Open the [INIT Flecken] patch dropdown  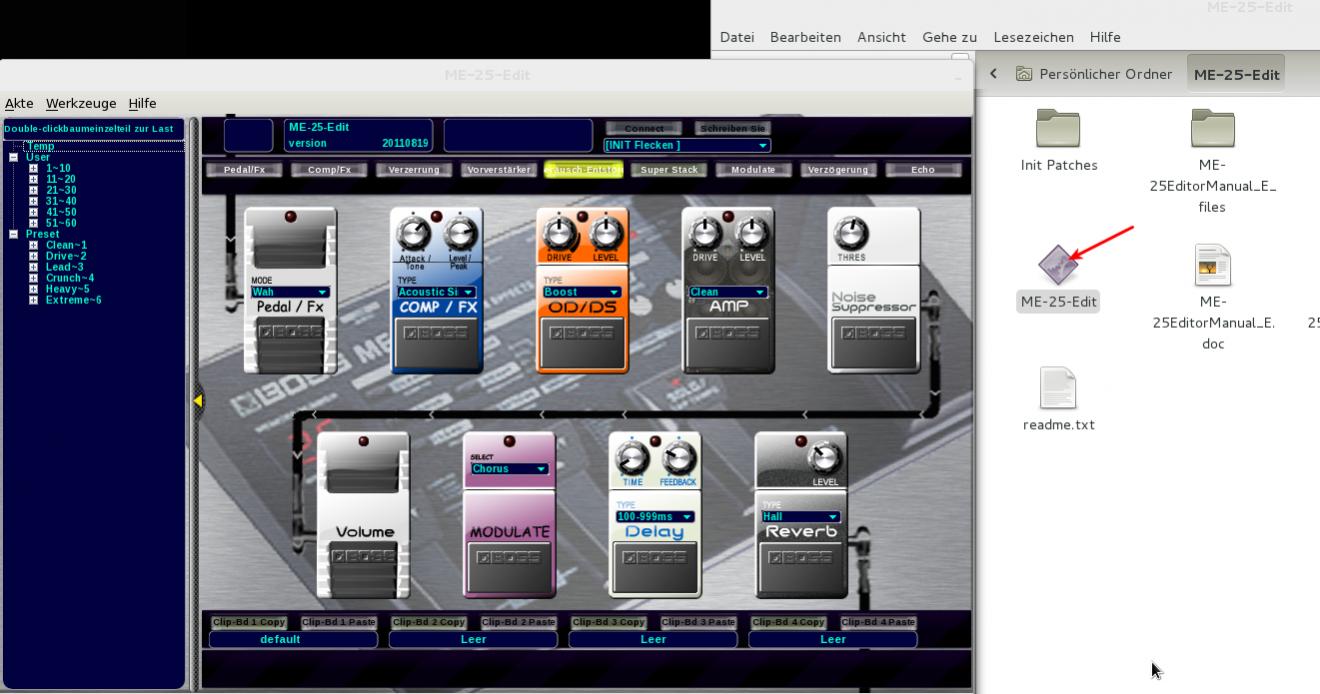tap(686, 145)
